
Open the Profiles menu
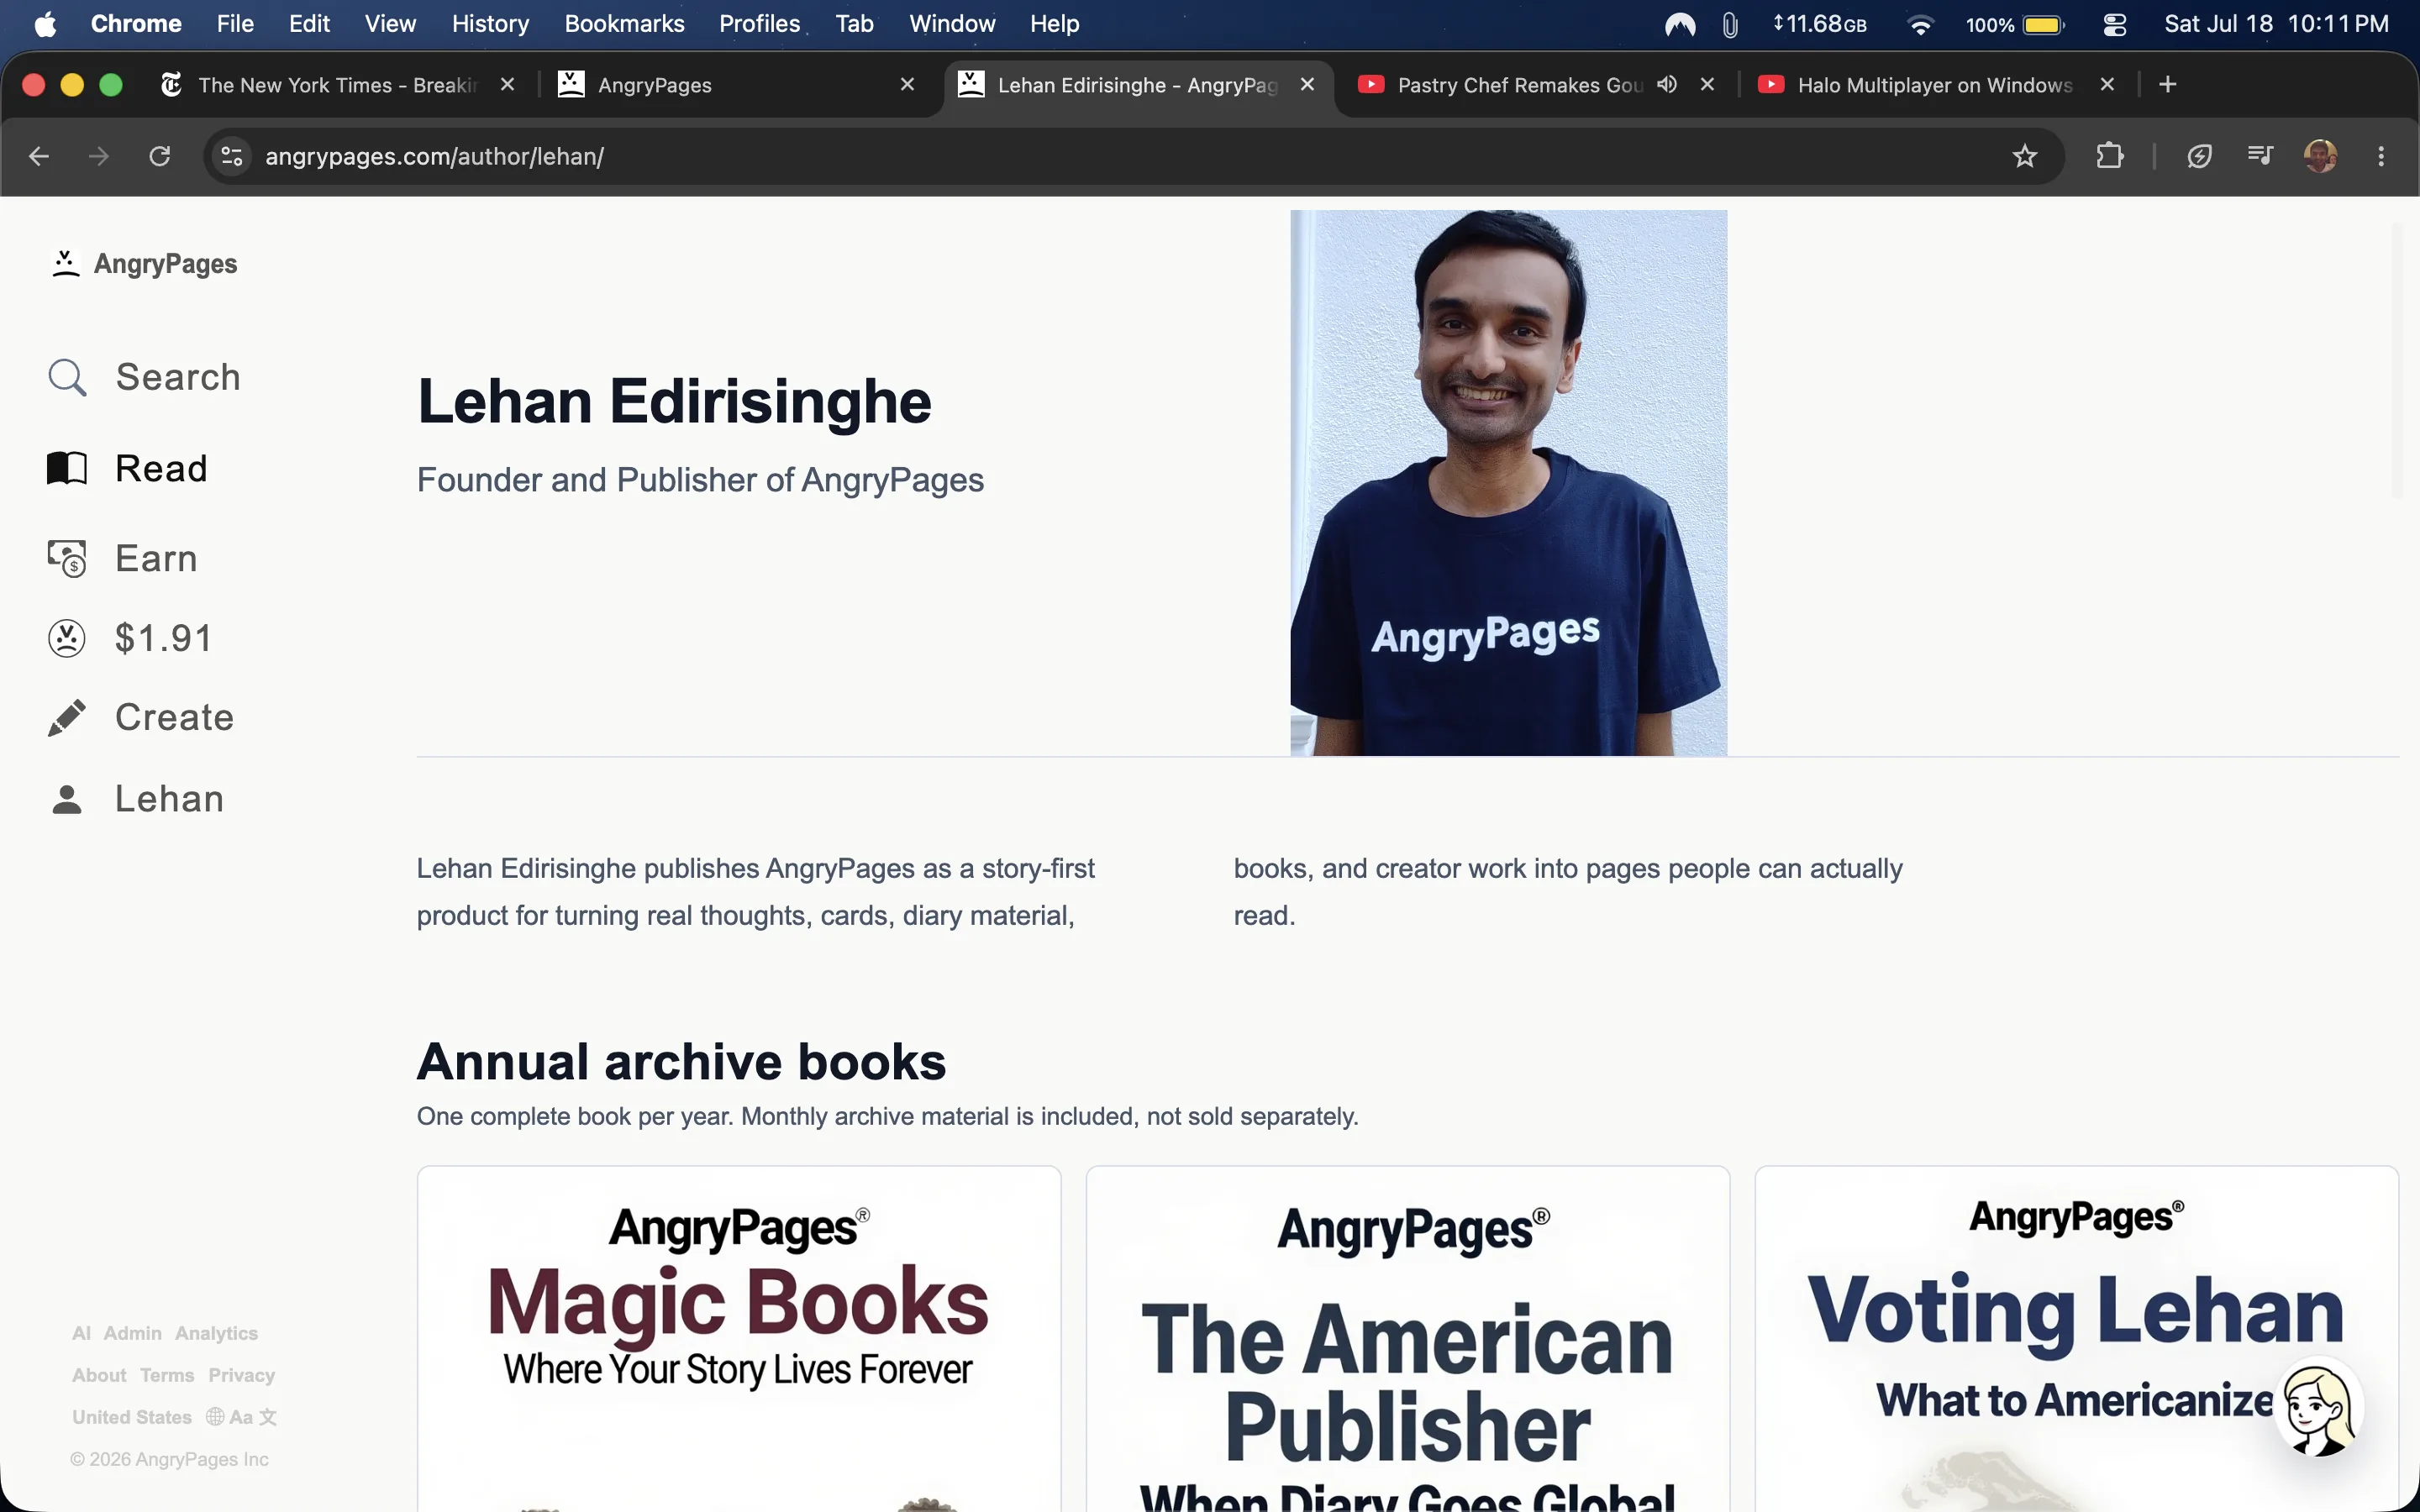(759, 24)
